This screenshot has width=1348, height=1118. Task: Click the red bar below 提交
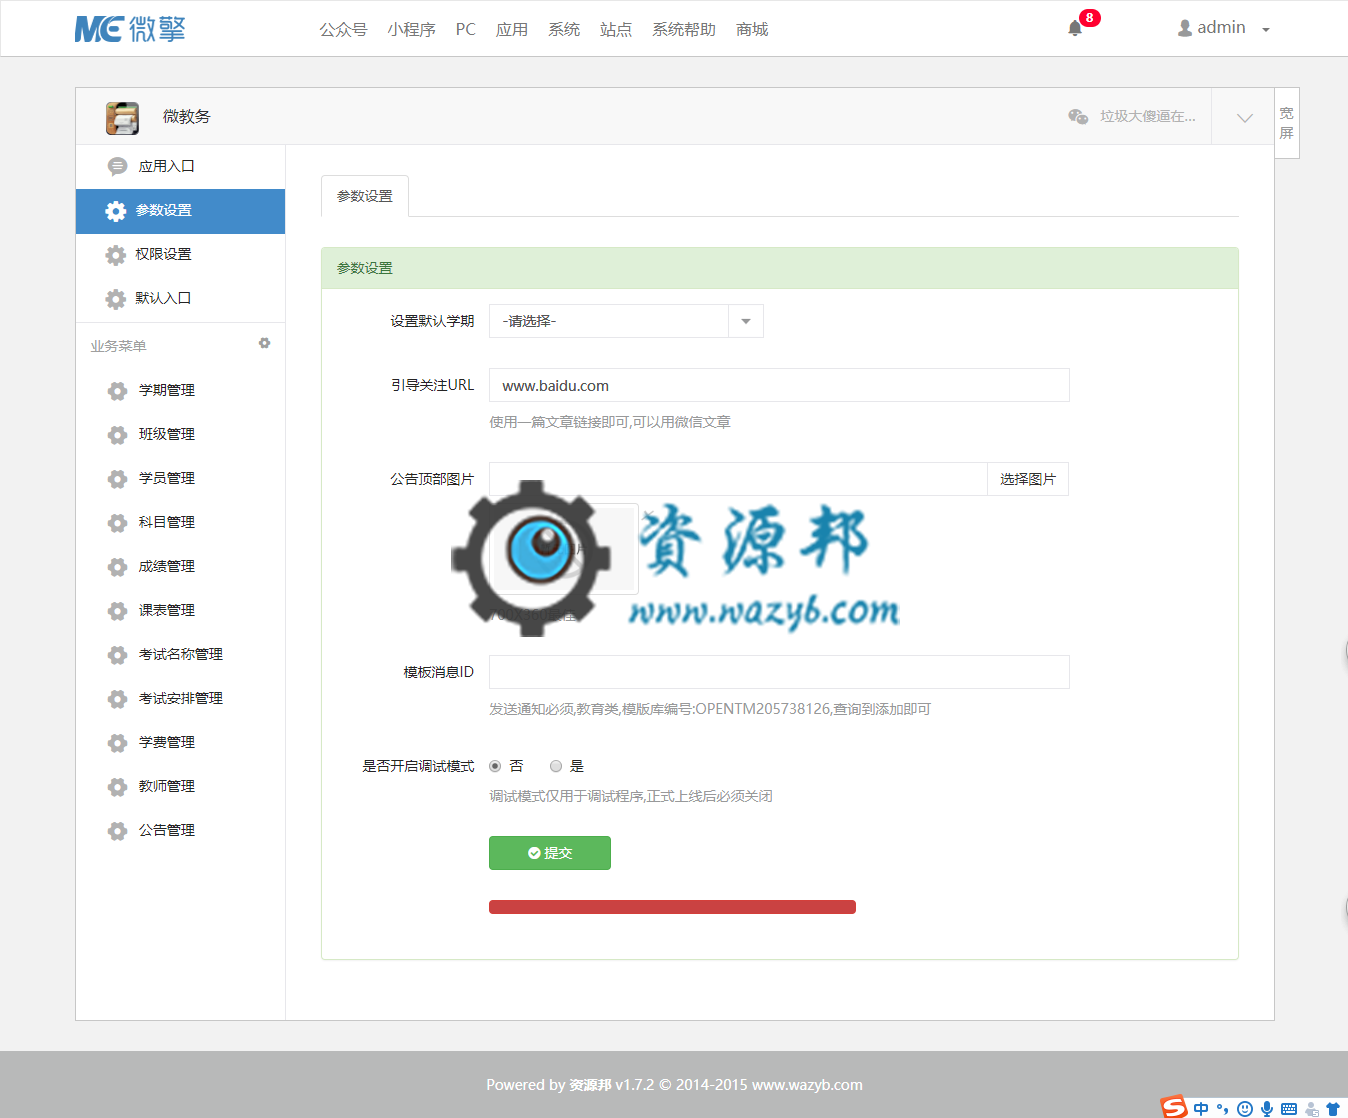coord(672,907)
